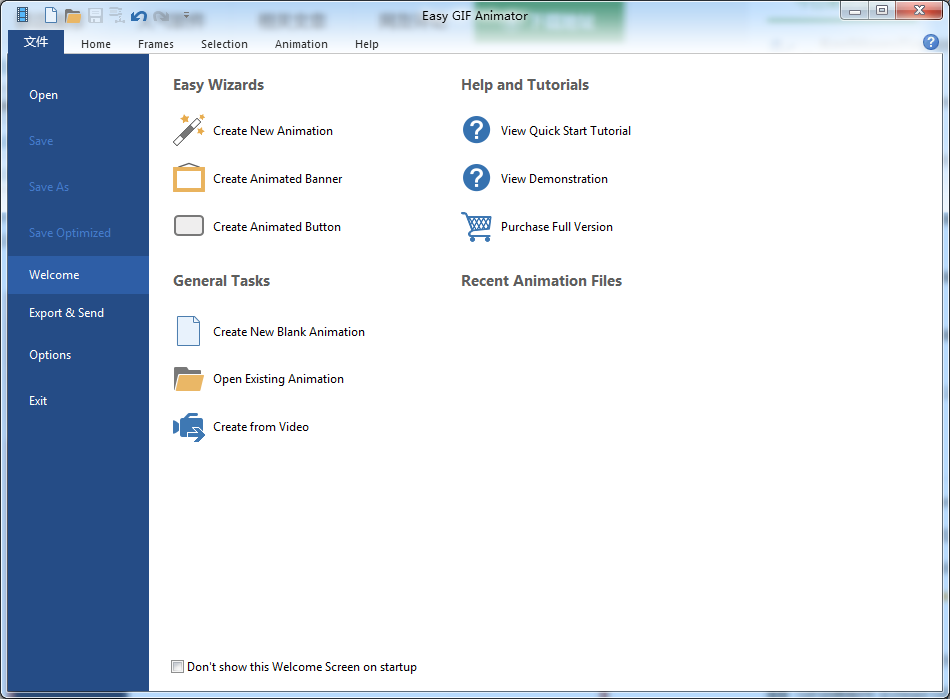The width and height of the screenshot is (950, 699).
Task: Select Save Optimized in the sidebar
Action: (x=78, y=233)
